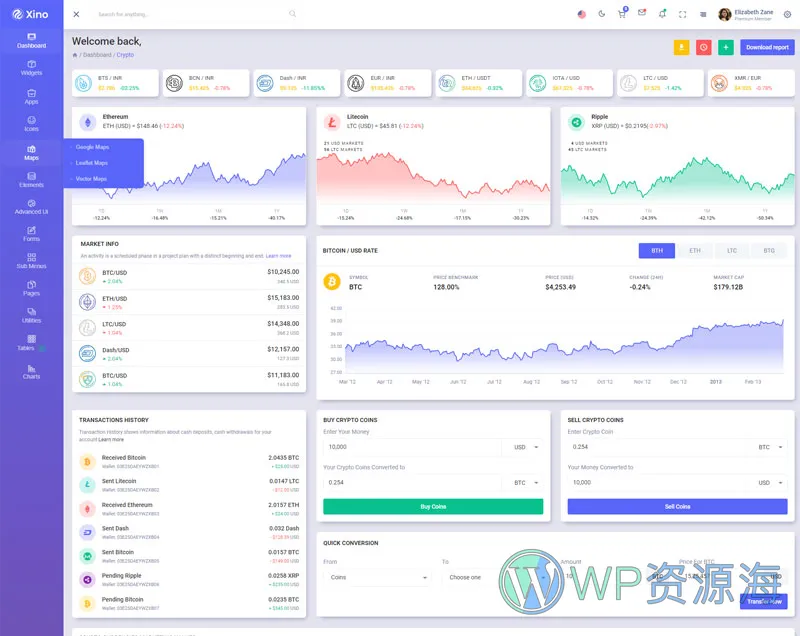
Task: Open the shopping cart icon
Action: tap(622, 14)
